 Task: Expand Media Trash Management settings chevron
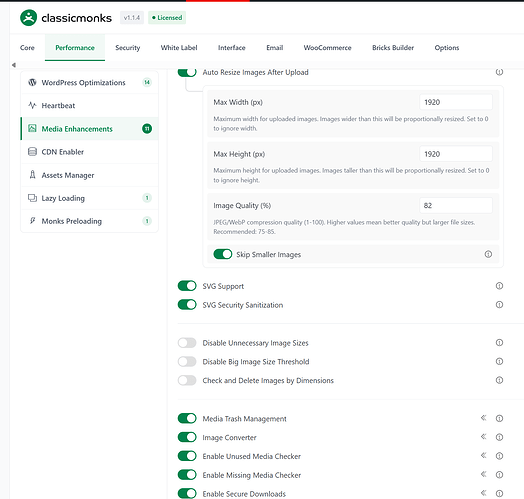coord(484,418)
